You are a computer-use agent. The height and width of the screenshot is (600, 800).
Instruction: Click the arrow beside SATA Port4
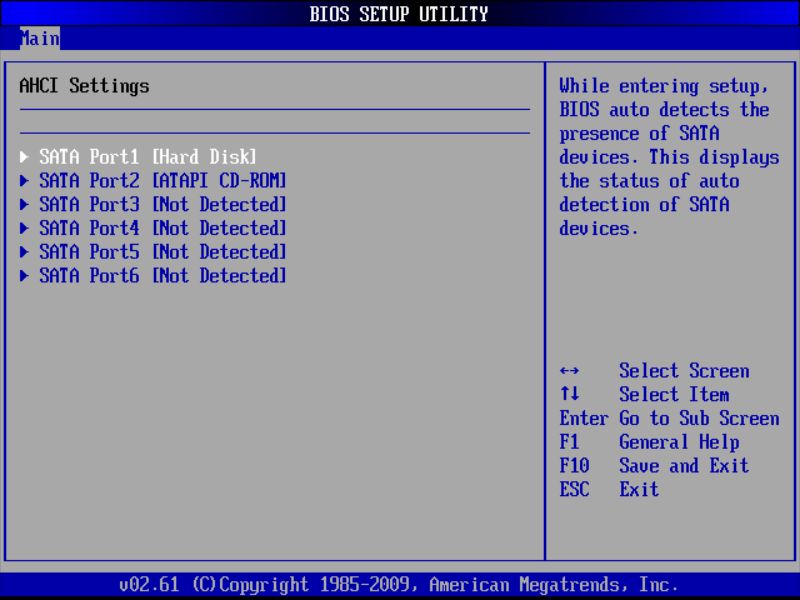pos(24,228)
